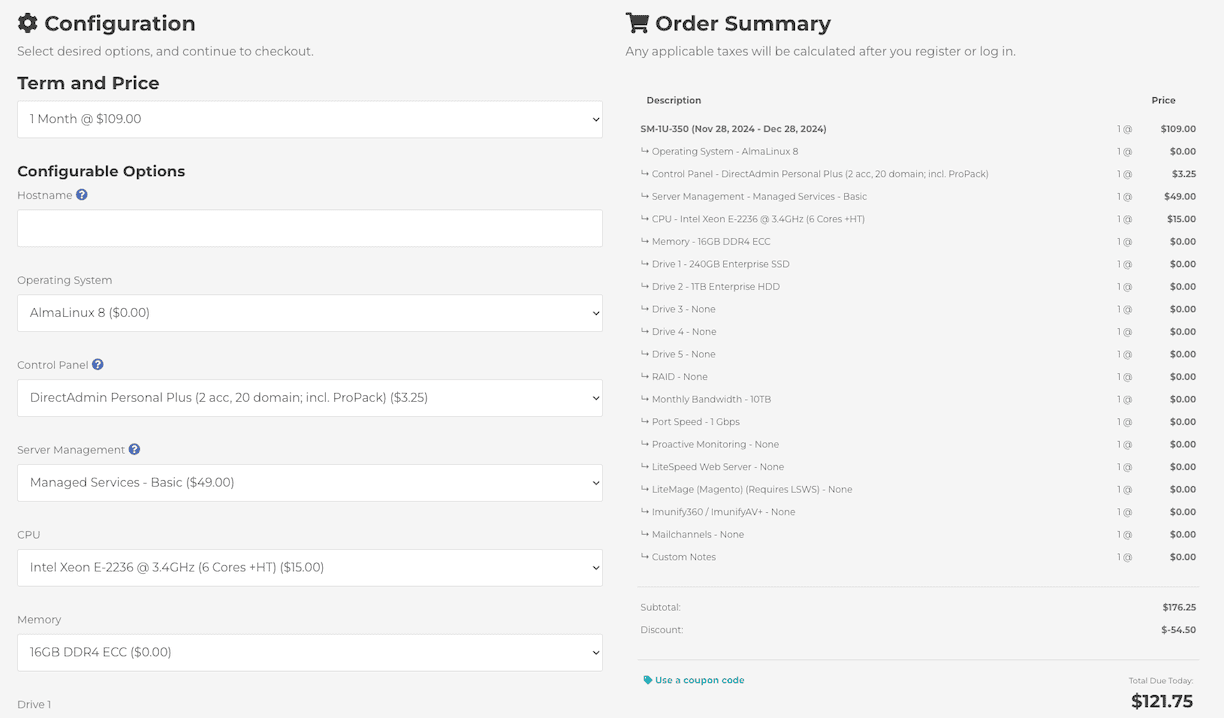The width and height of the screenshot is (1224, 718).
Task: Click the coupon tag icon
Action: (649, 678)
